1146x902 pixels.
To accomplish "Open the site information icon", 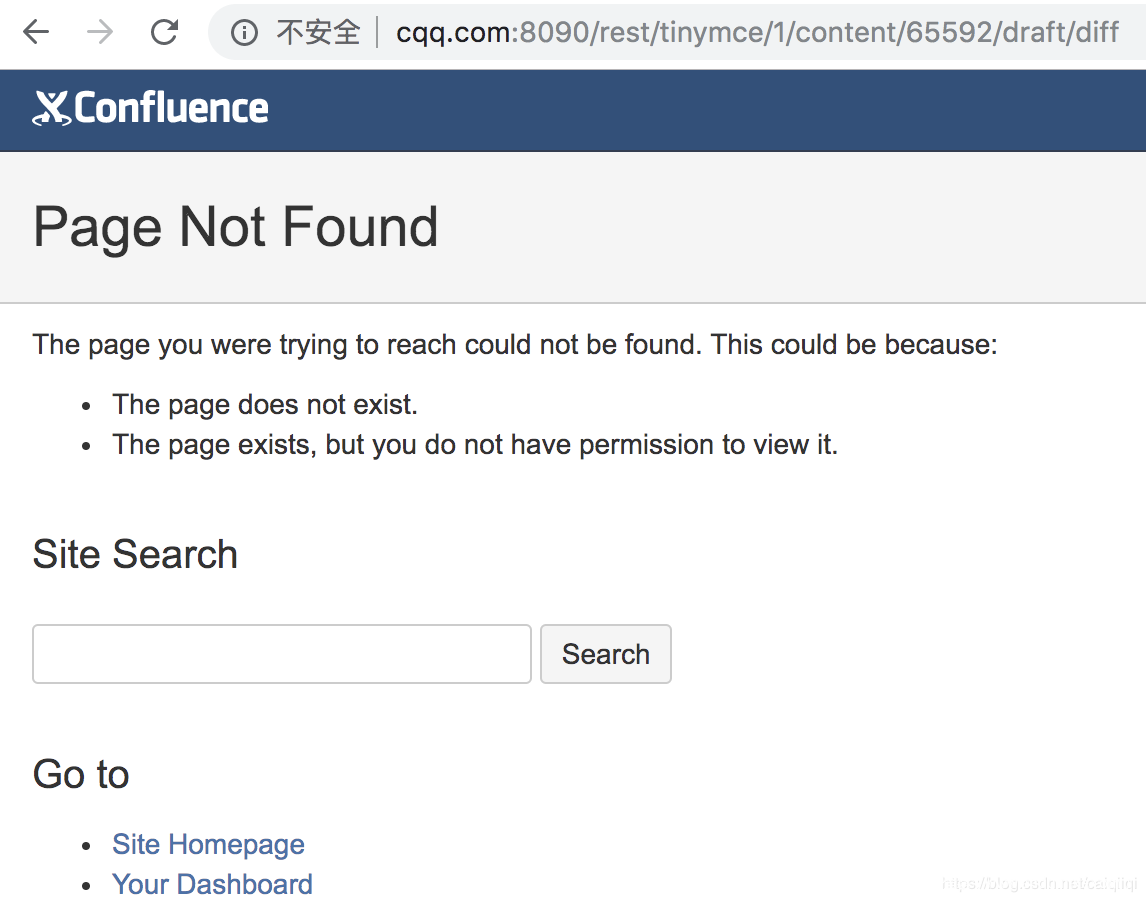I will click(244, 33).
